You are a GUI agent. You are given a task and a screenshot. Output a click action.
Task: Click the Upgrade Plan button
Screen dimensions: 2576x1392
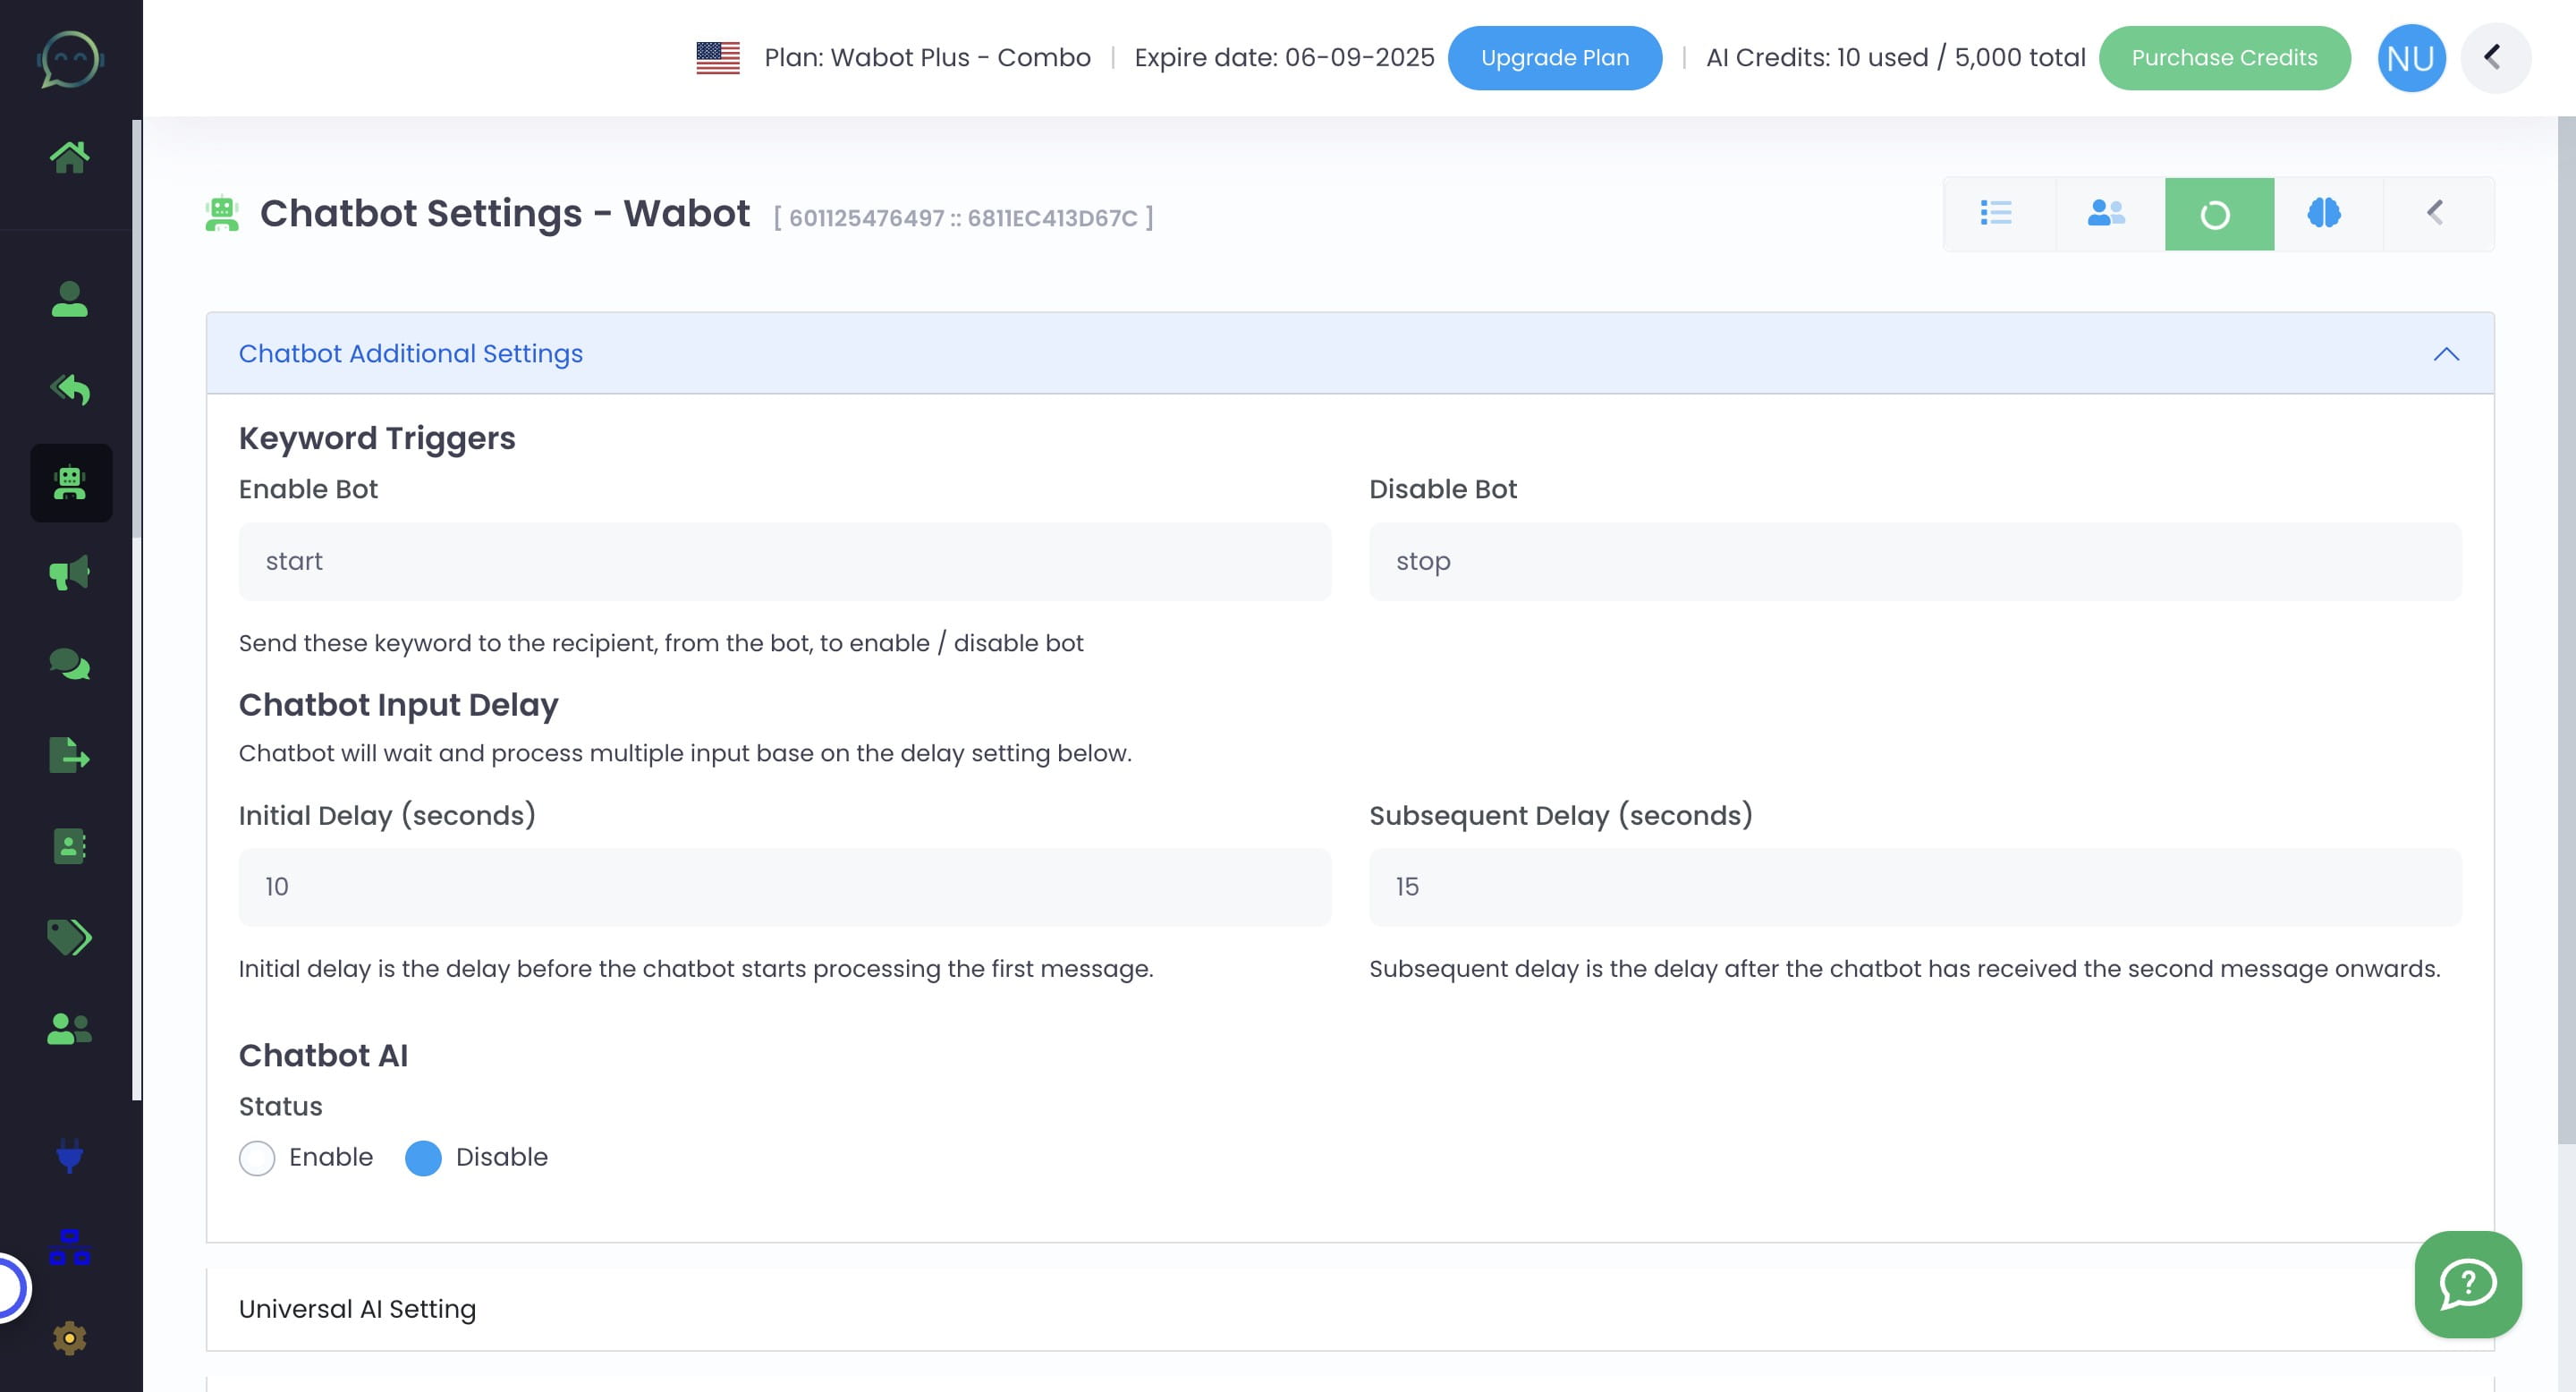[x=1555, y=57]
